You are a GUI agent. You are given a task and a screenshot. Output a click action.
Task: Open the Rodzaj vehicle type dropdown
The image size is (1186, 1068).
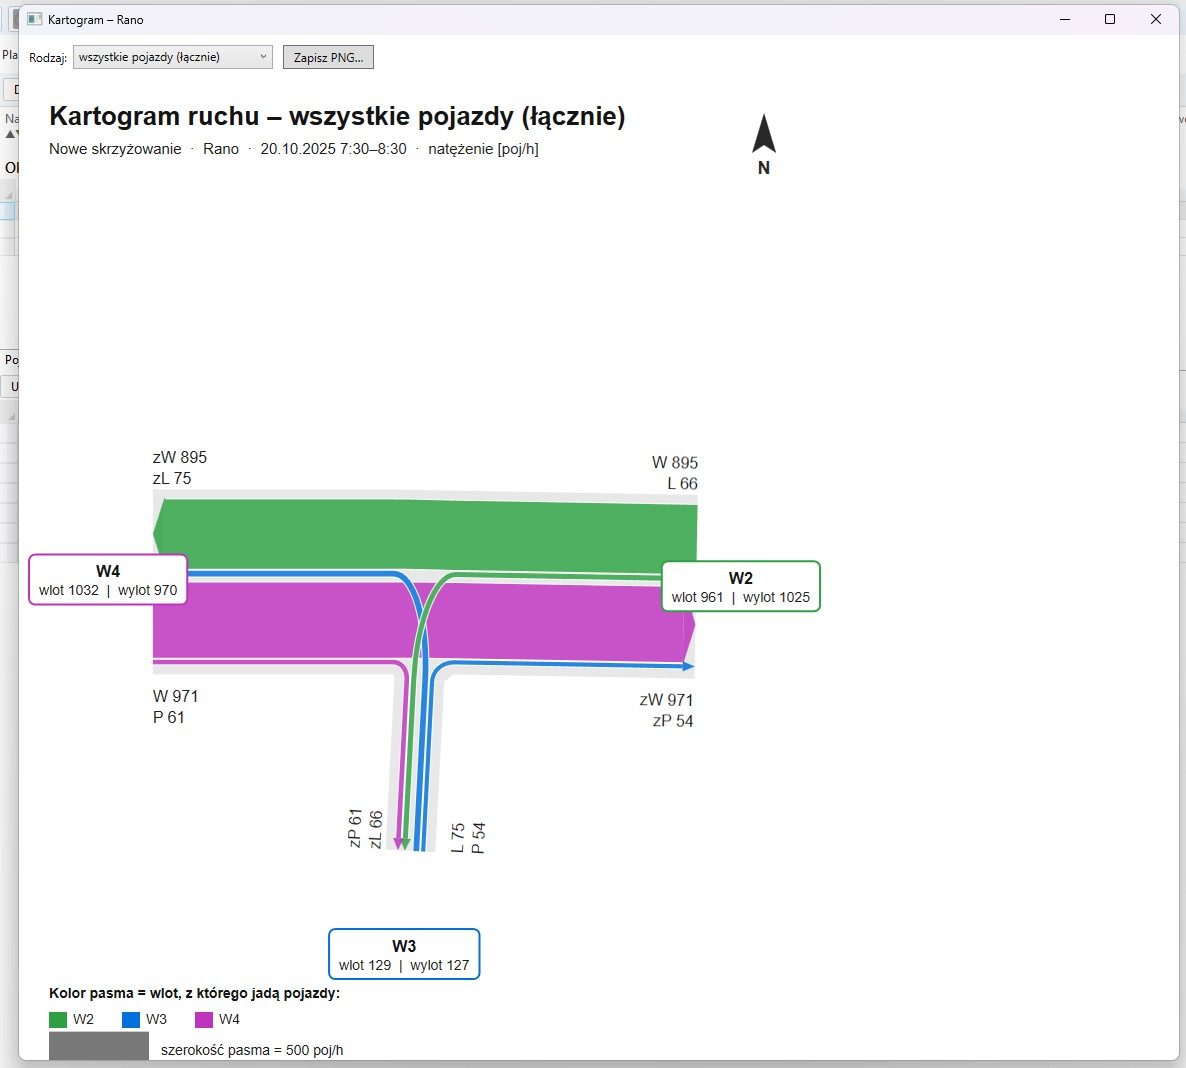[172, 57]
